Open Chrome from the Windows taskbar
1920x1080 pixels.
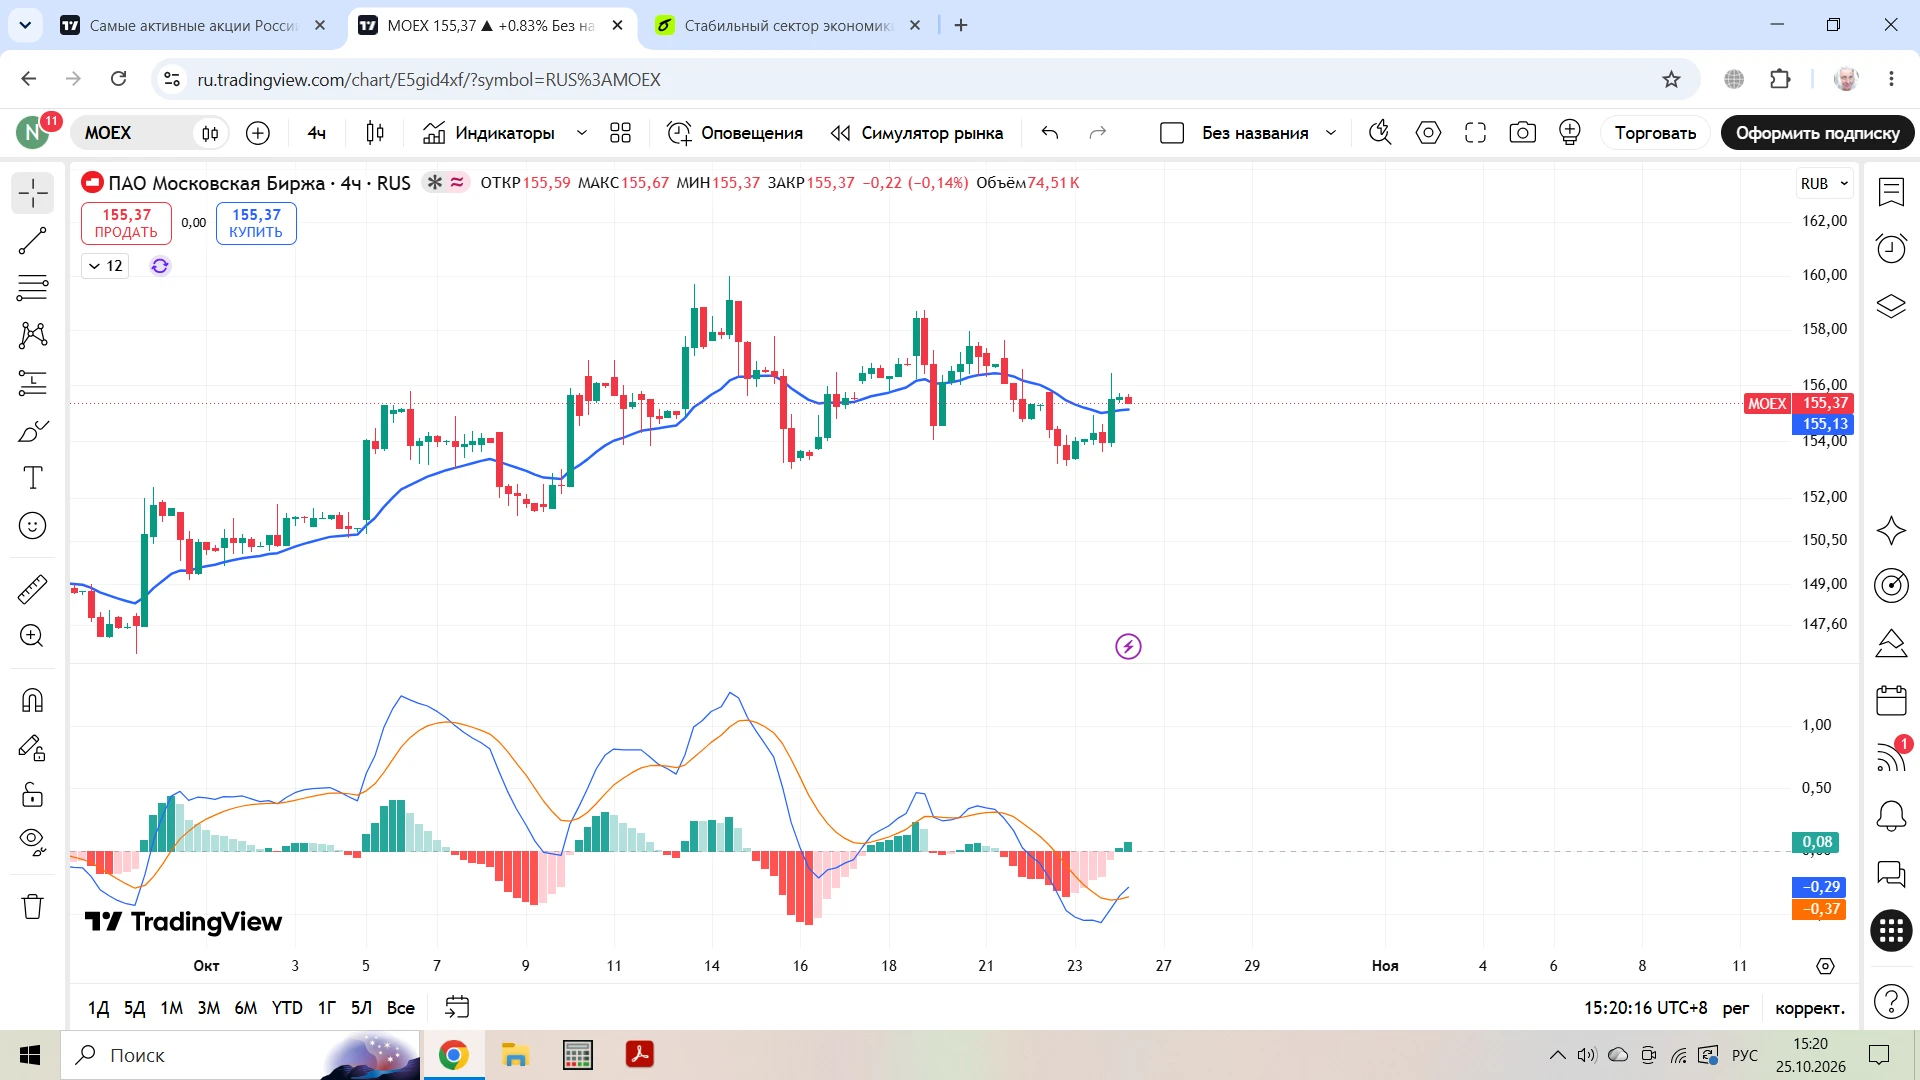(x=454, y=1055)
